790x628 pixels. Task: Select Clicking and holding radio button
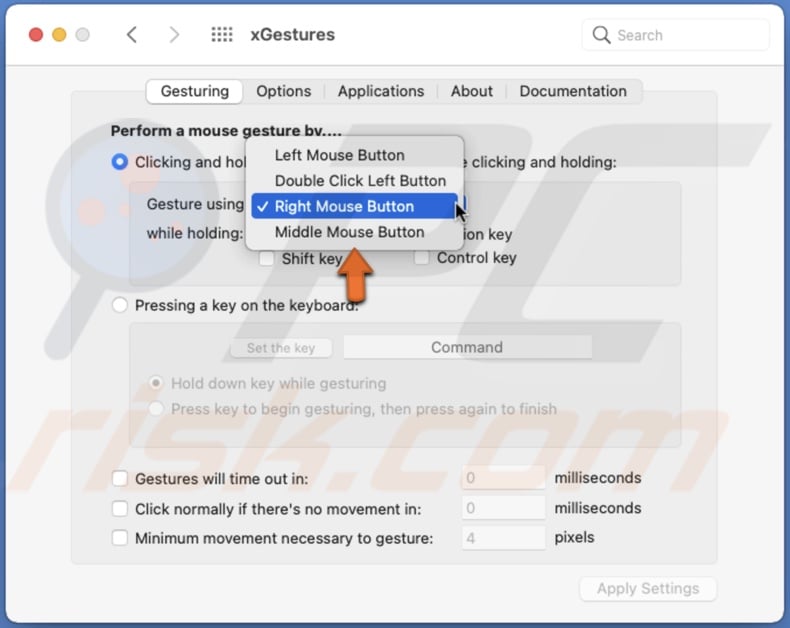(119, 162)
